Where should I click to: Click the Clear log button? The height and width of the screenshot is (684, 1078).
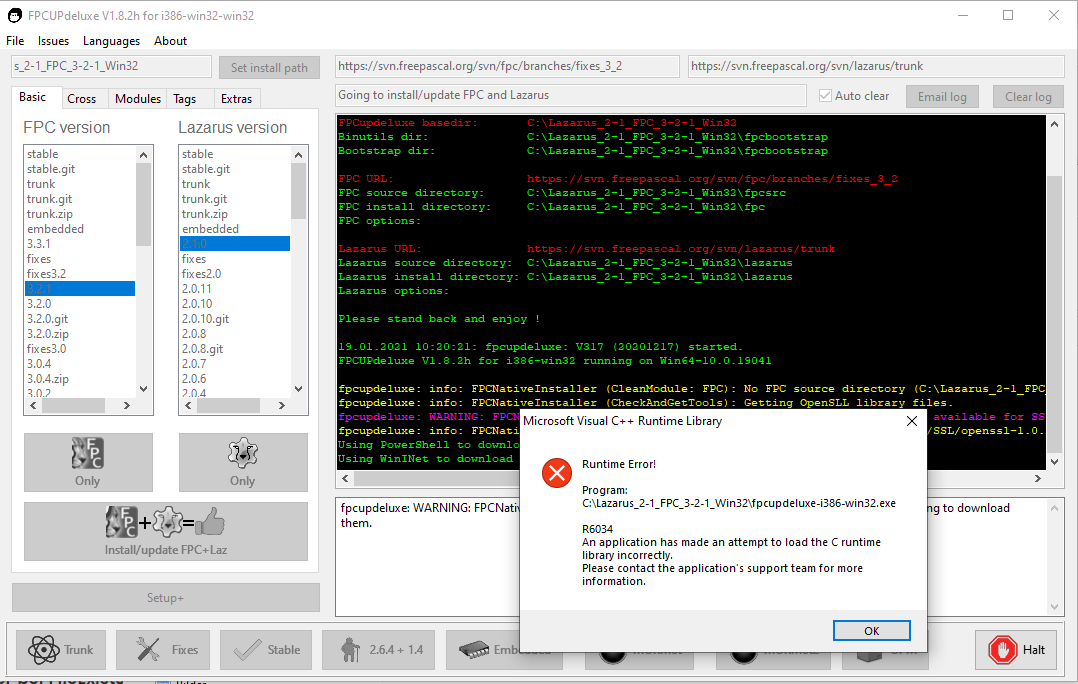1028,97
